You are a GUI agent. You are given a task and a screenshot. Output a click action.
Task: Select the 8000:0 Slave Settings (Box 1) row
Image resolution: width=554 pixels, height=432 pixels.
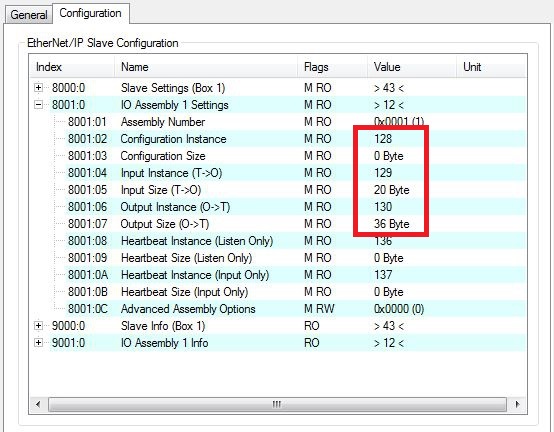(x=278, y=88)
